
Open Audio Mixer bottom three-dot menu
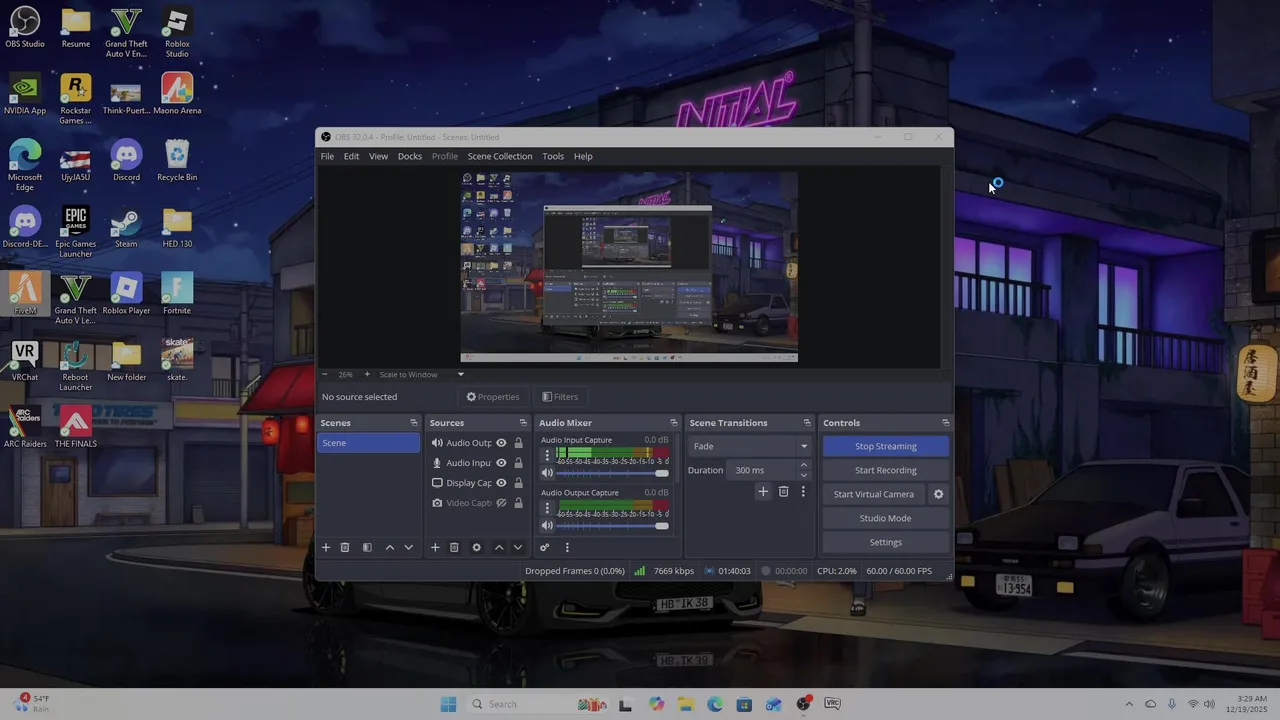567,548
